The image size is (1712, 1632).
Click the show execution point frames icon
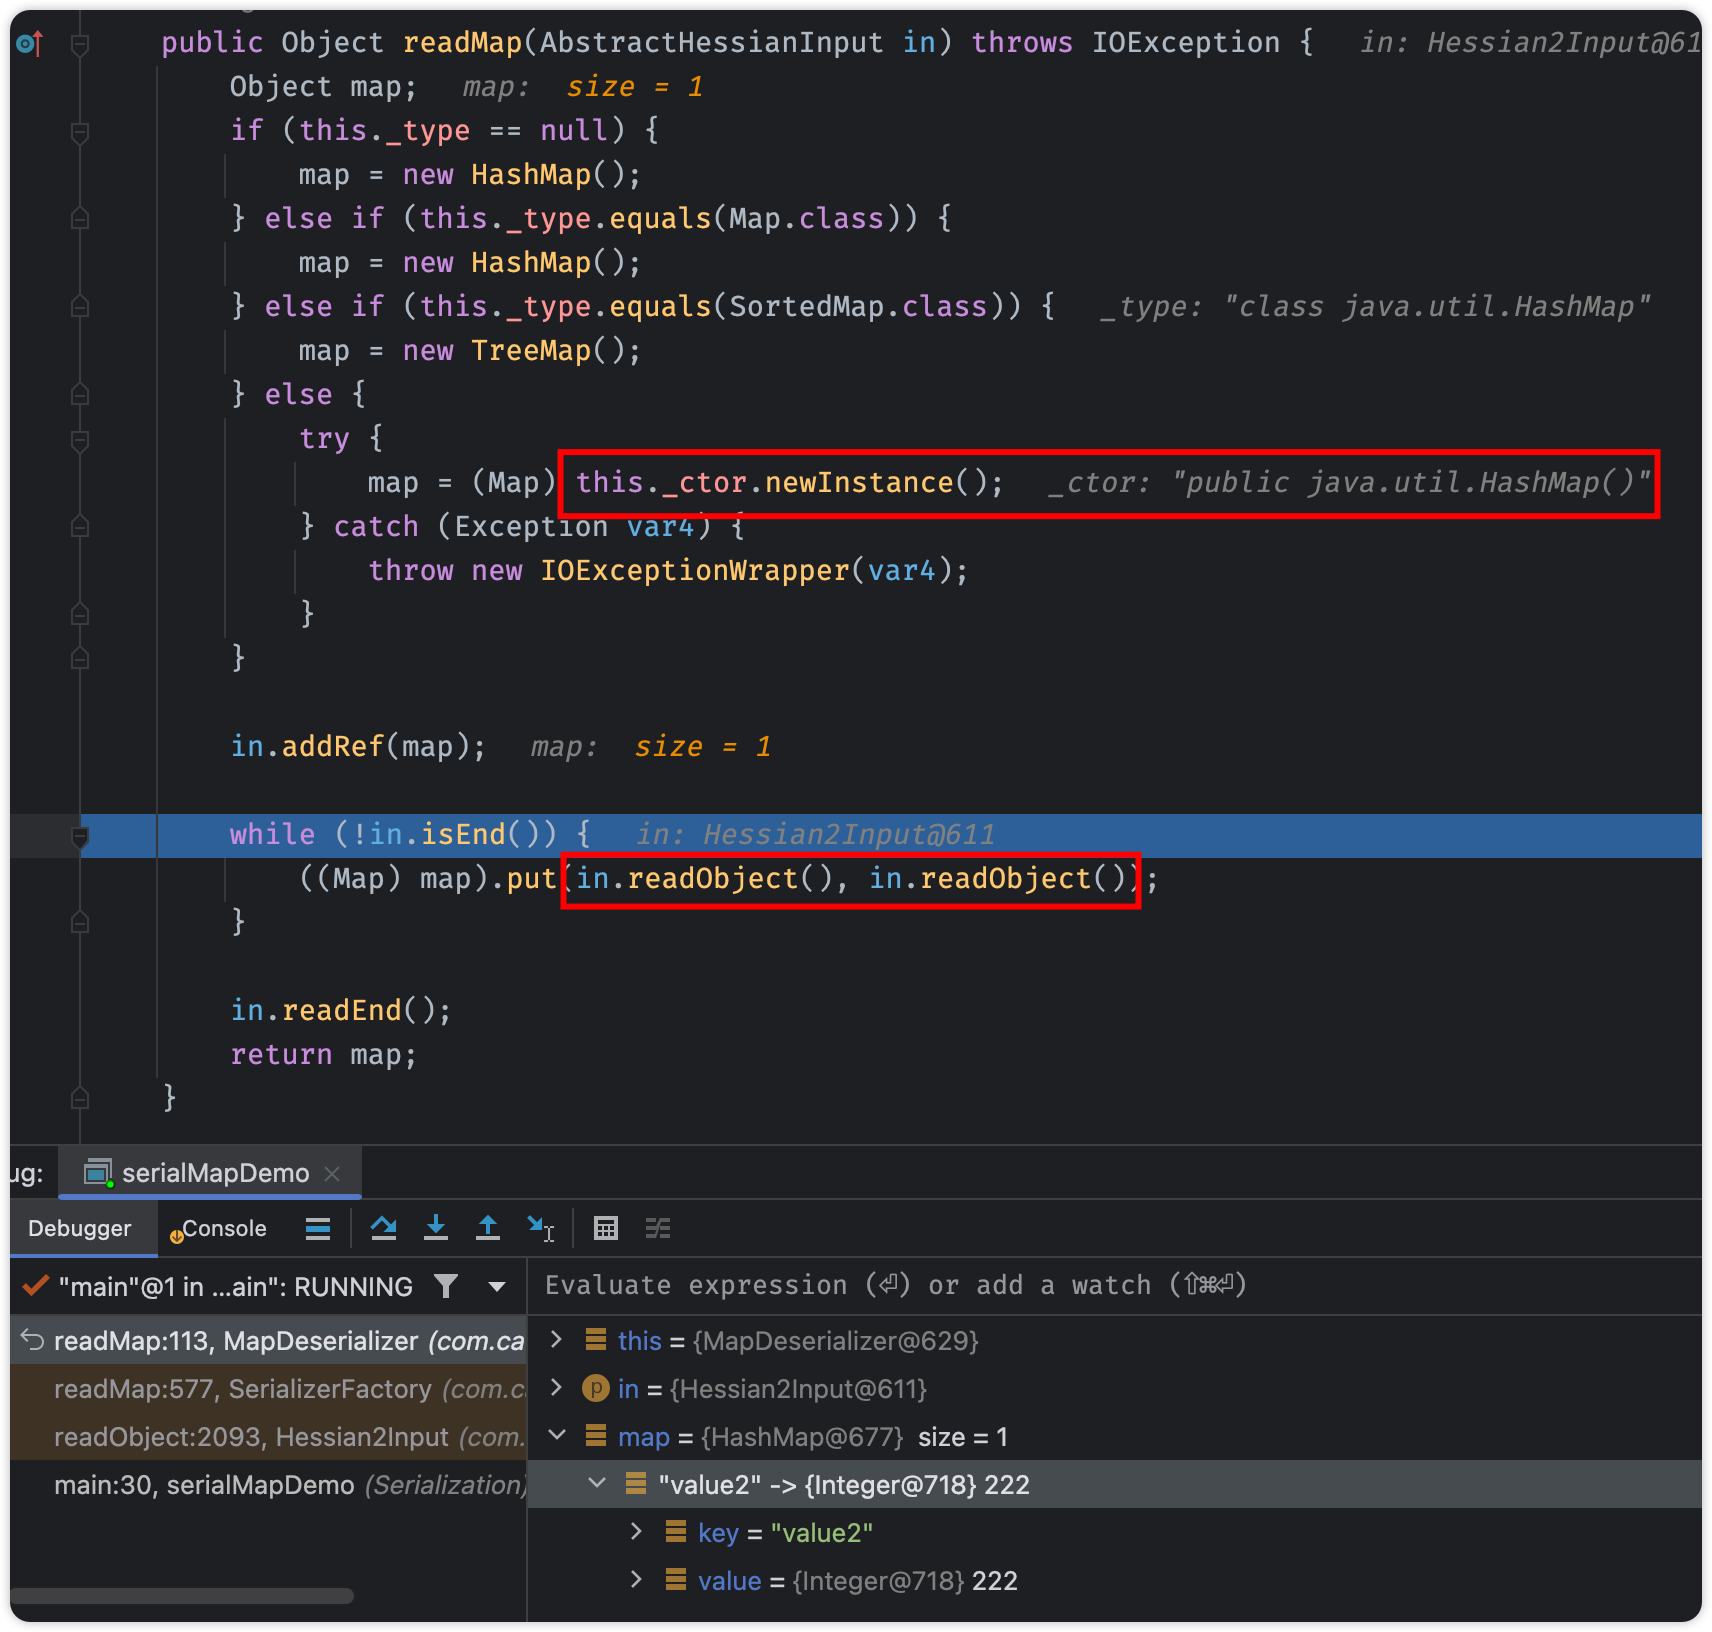click(x=318, y=1228)
